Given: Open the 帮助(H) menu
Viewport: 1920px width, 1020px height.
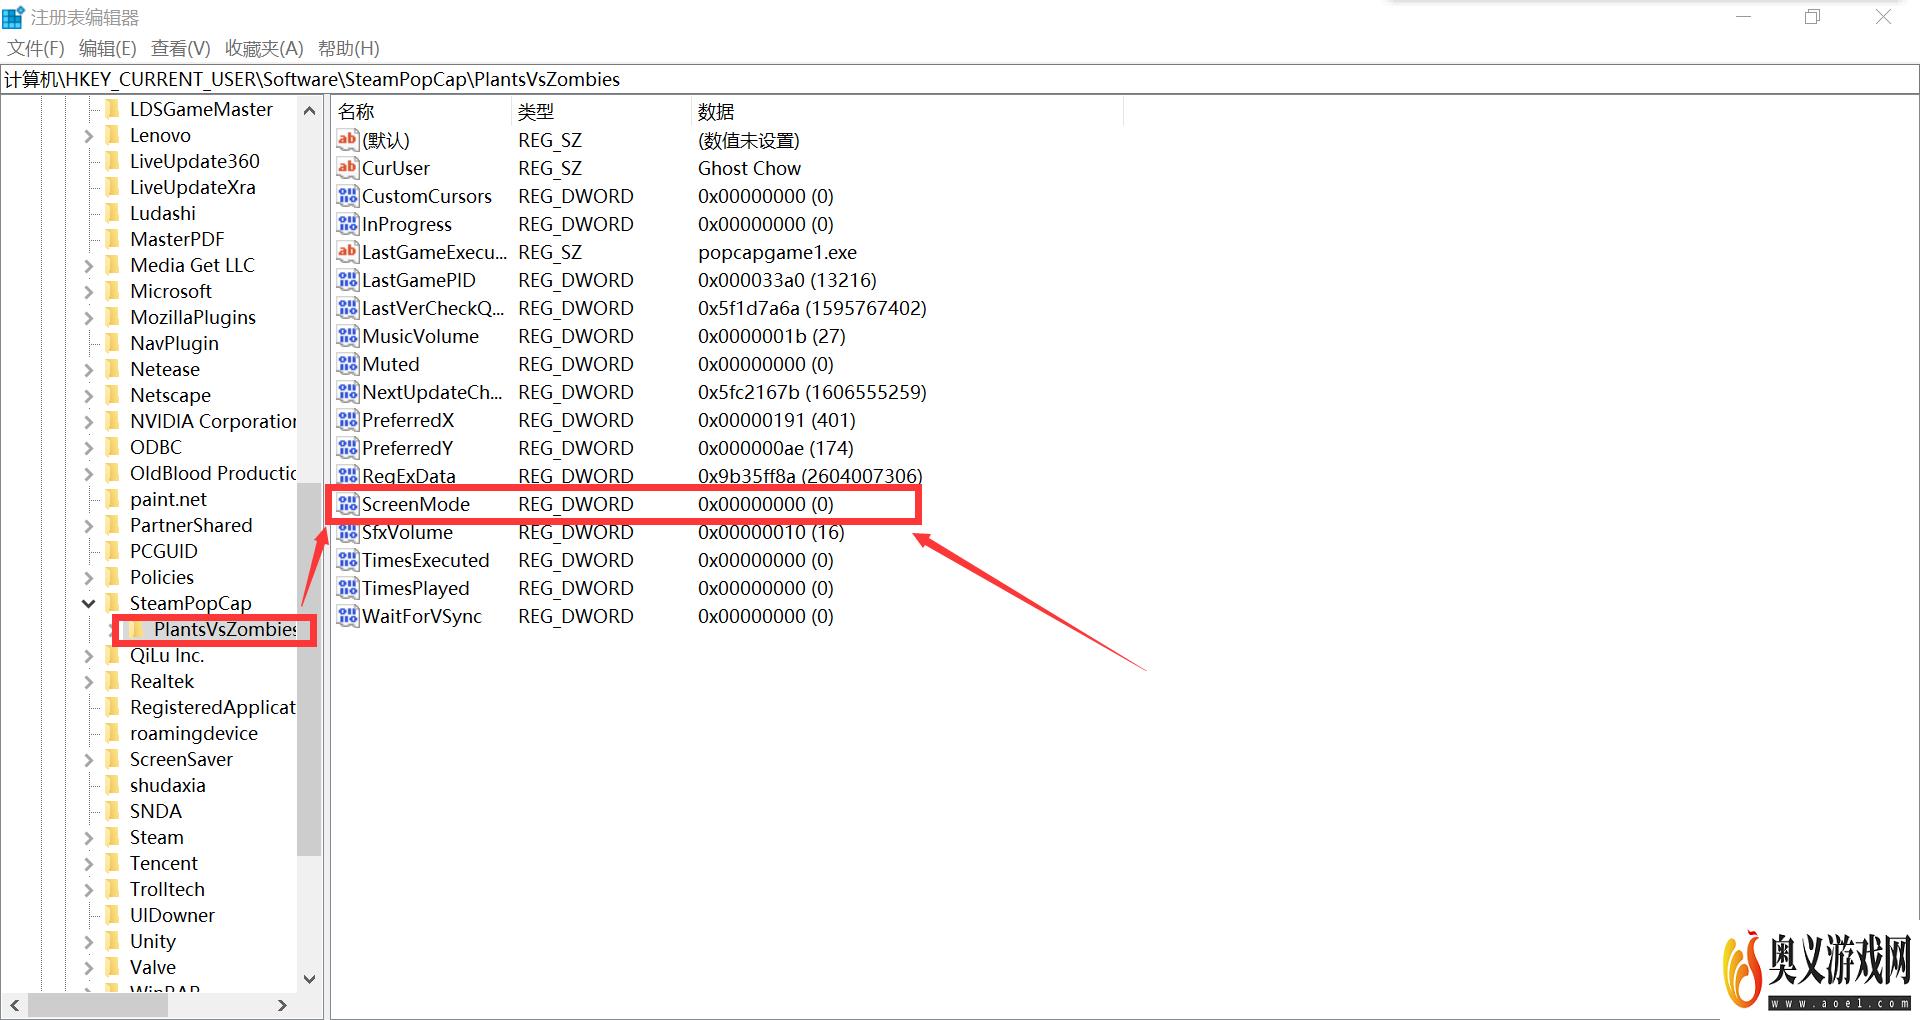Looking at the screenshot, I should coord(348,48).
